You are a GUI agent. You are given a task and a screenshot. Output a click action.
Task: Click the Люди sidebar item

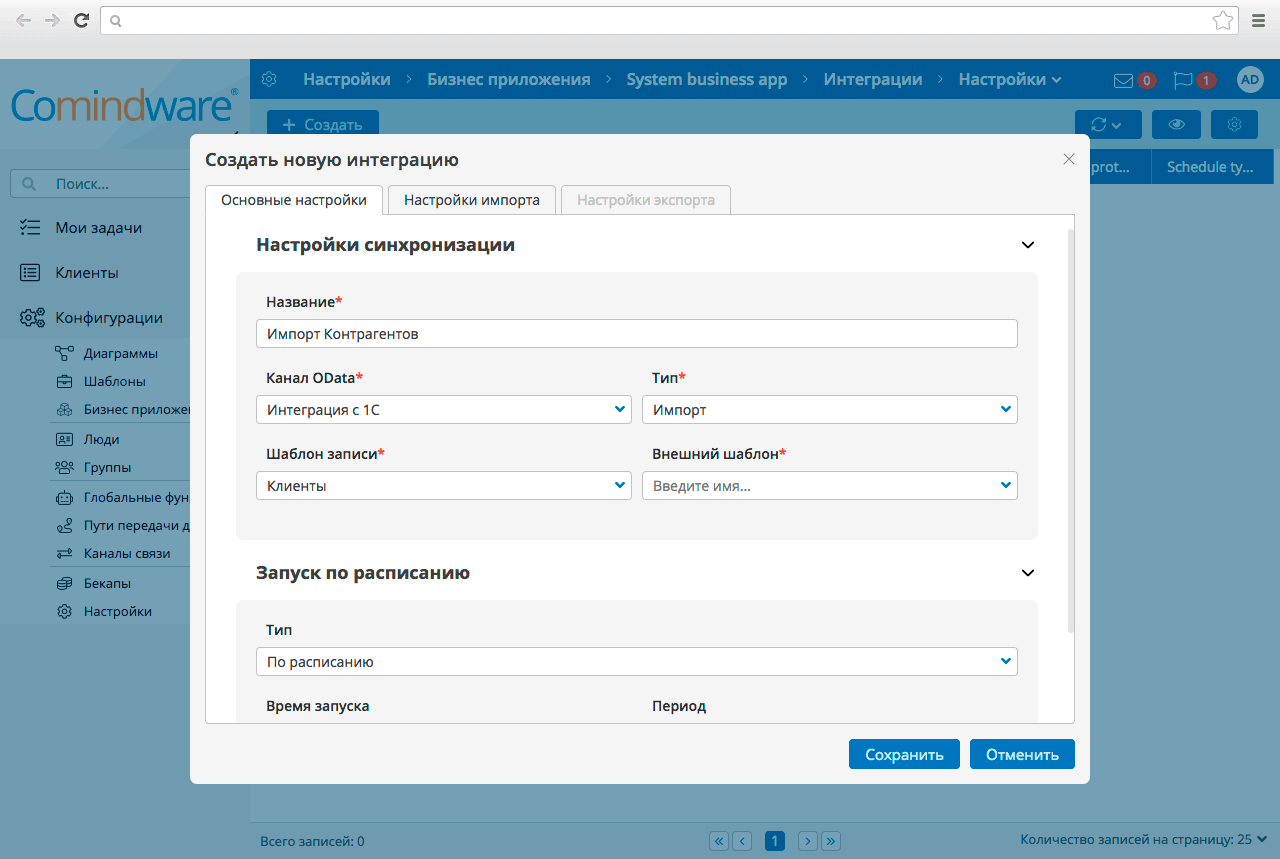tap(103, 439)
